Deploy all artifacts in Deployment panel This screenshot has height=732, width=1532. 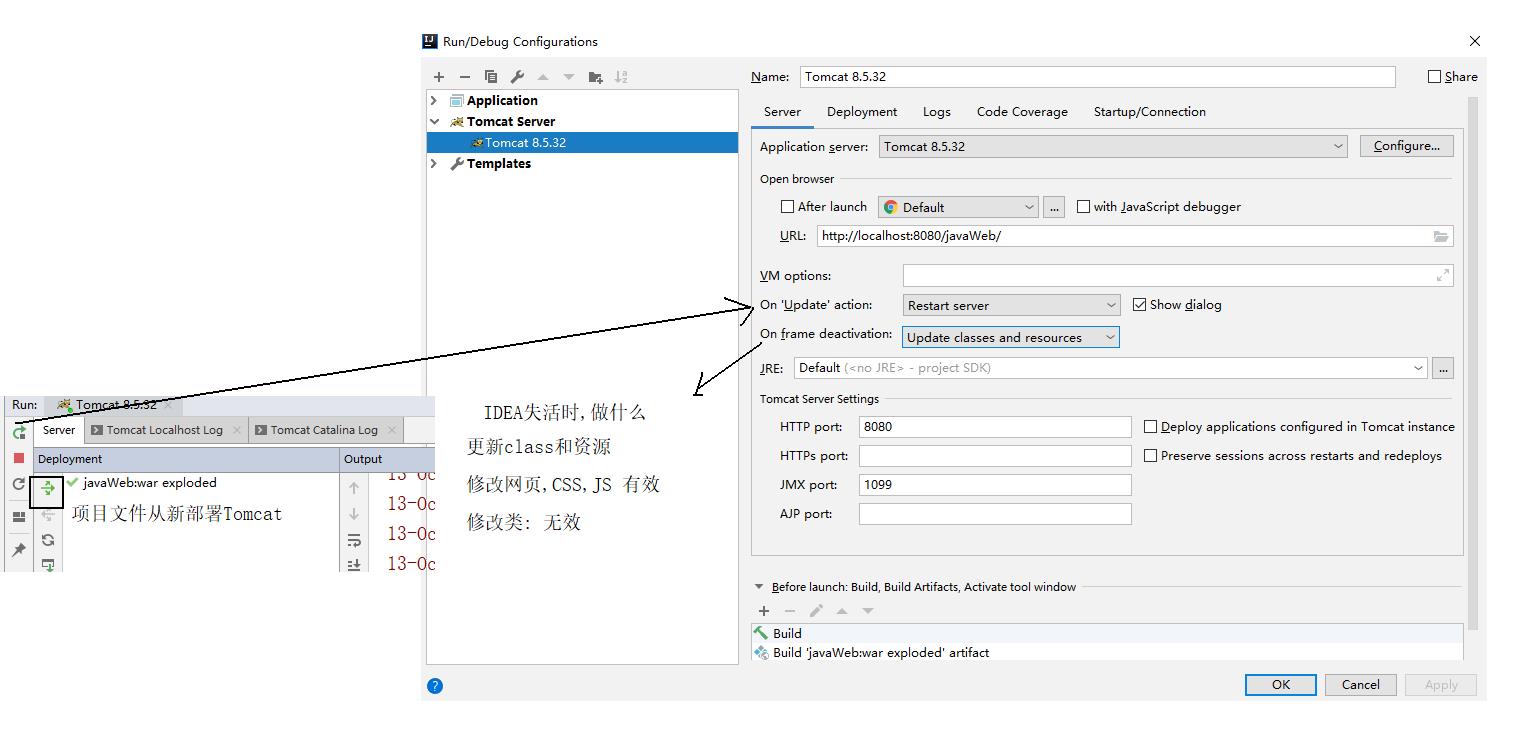pos(47,489)
